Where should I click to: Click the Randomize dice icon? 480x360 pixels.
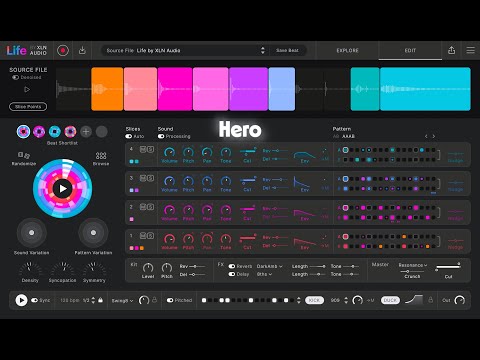[24, 155]
